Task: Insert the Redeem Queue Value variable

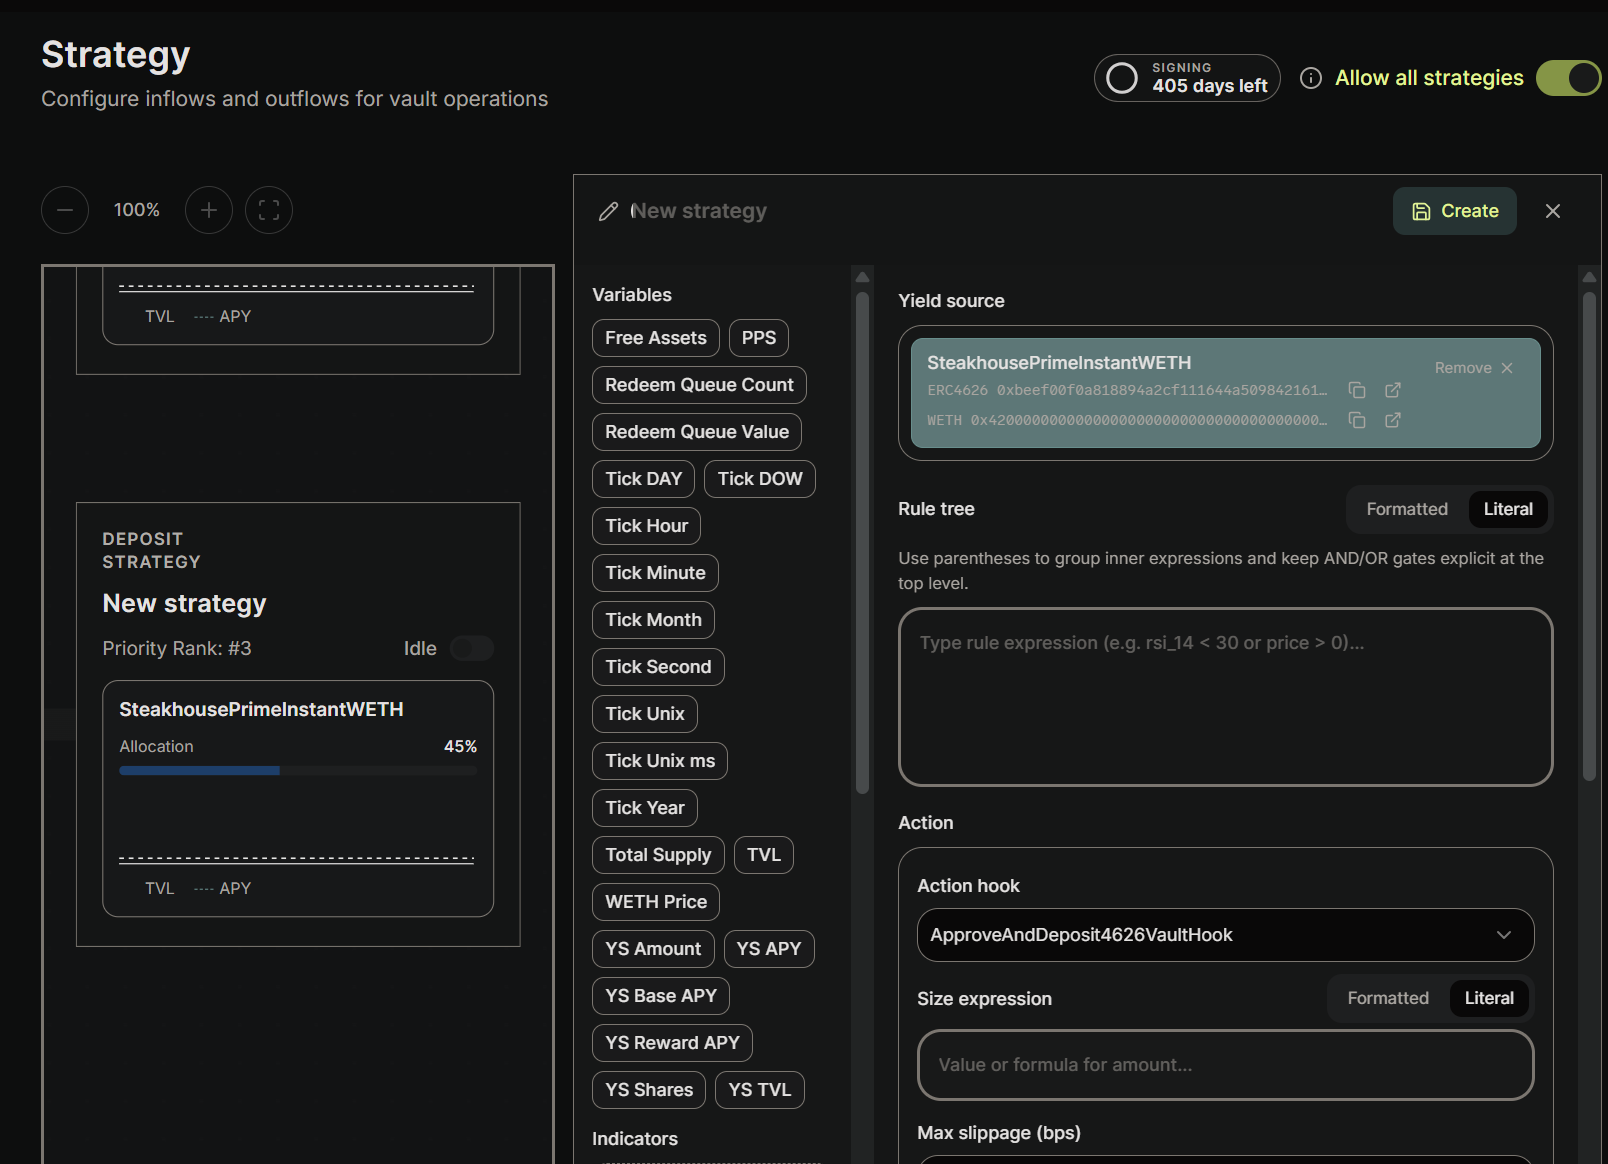Action: pyautogui.click(x=697, y=432)
